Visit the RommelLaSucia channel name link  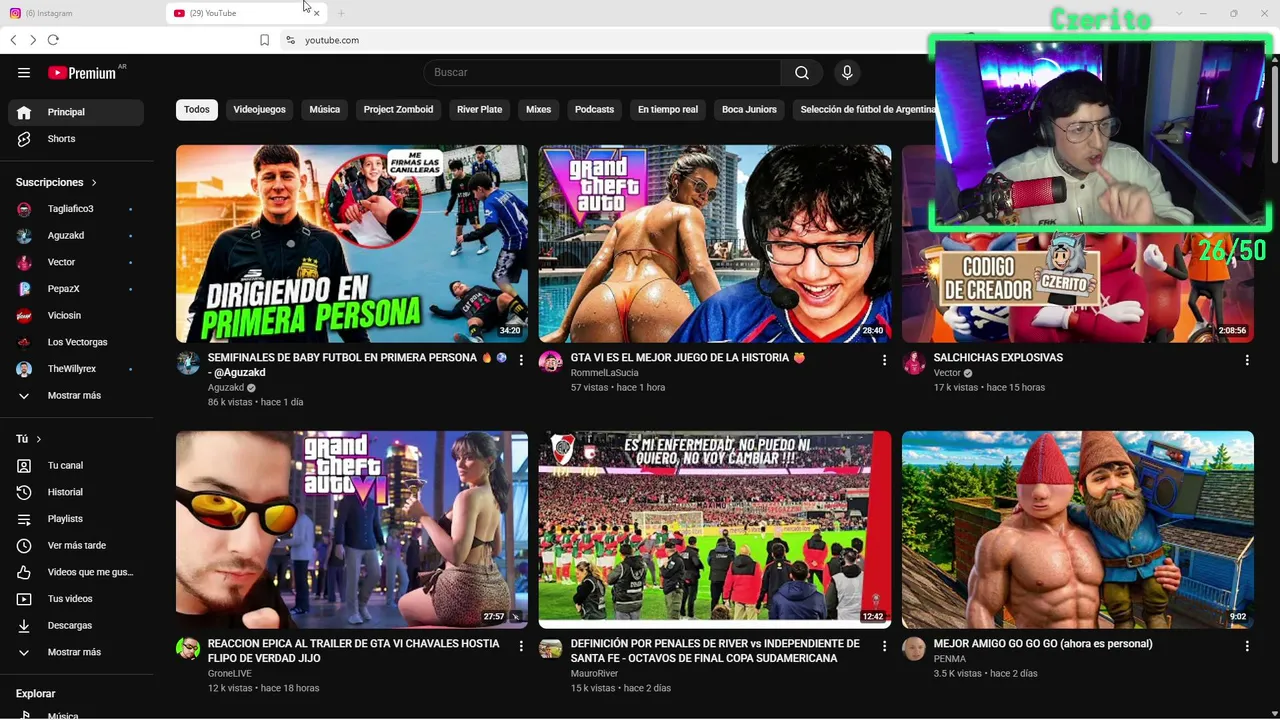[x=605, y=373]
